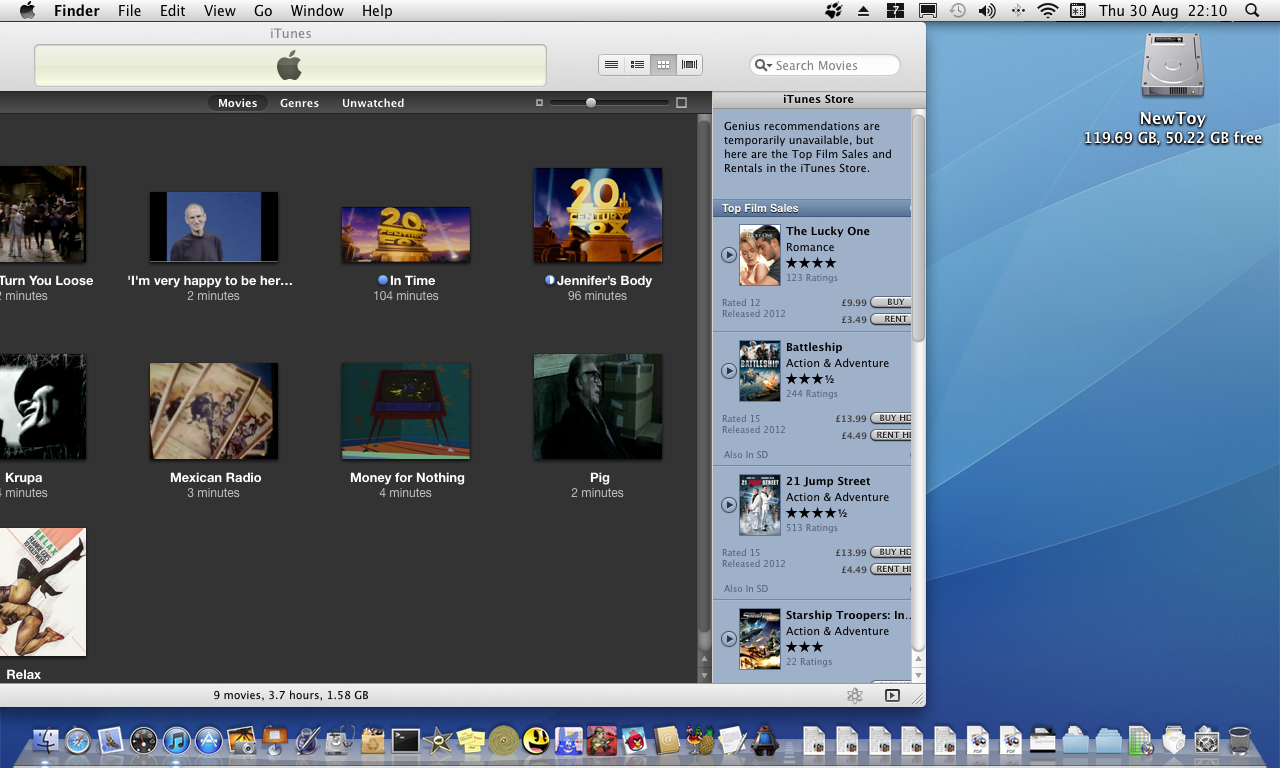The image size is (1280, 768).
Task: Click in the Search Movies field
Action: coord(825,65)
